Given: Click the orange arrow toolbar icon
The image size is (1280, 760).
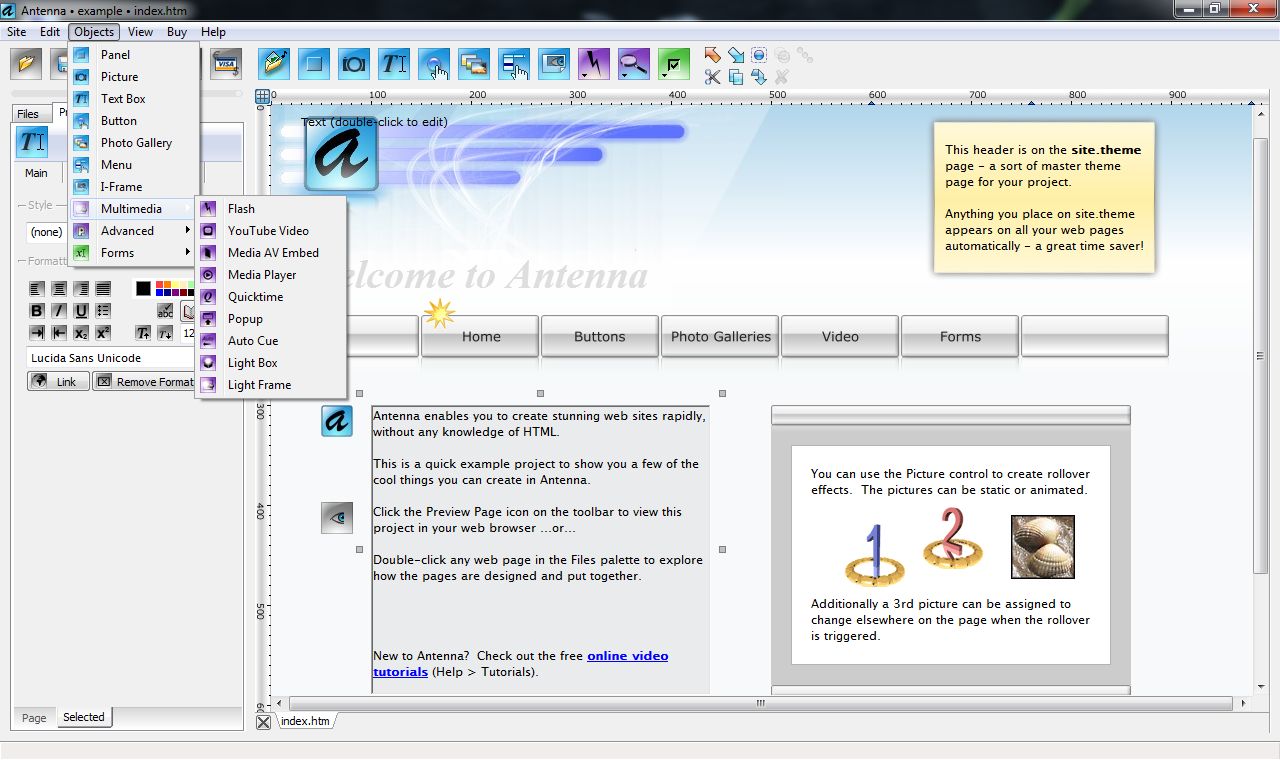Looking at the screenshot, I should tap(712, 55).
